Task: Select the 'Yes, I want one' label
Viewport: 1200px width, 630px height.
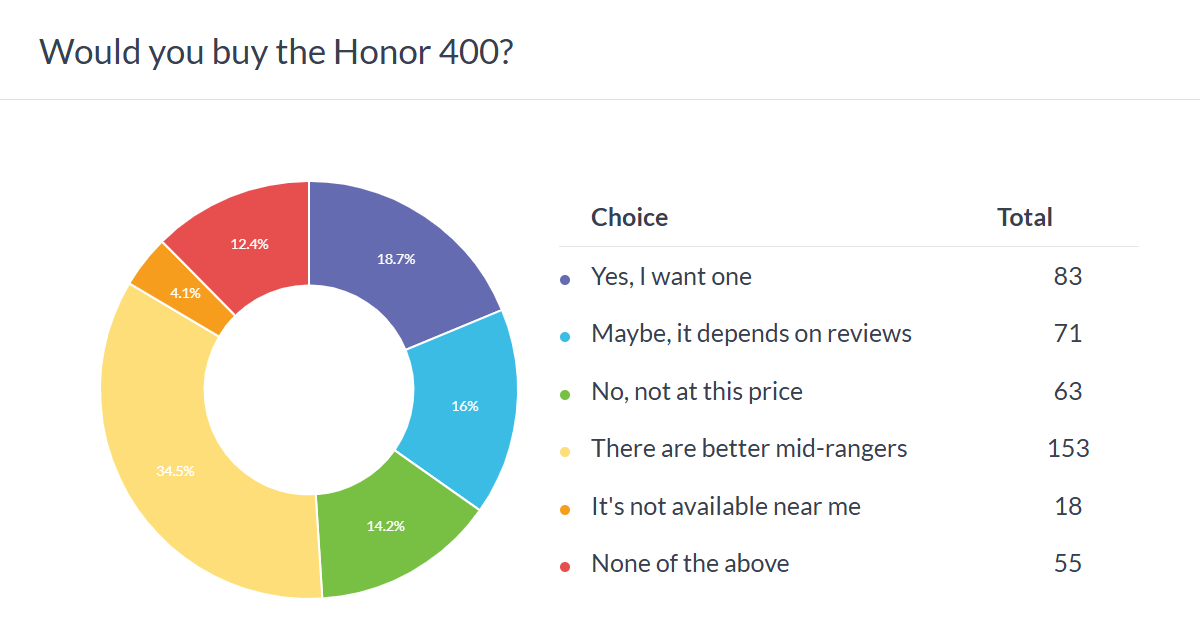Action: 671,276
